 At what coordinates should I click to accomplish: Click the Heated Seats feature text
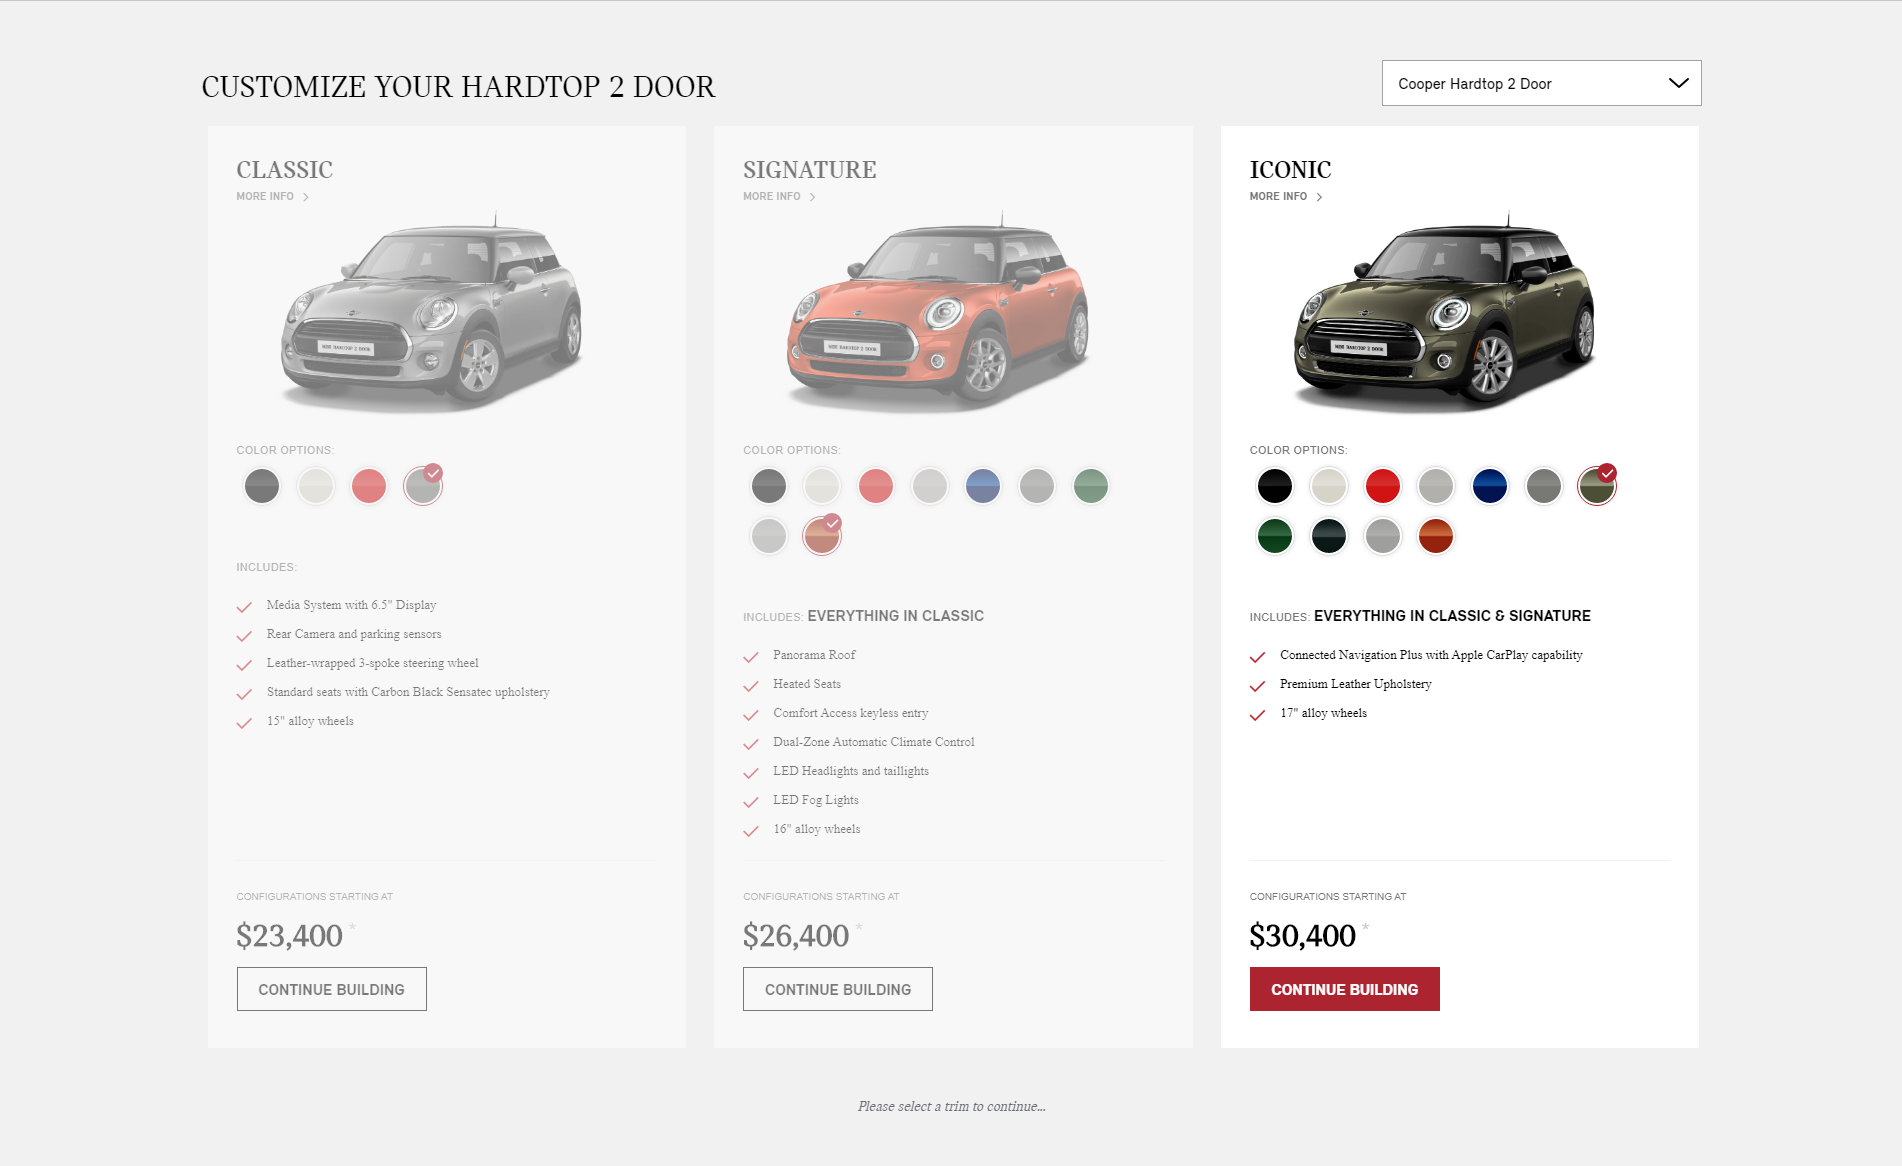tap(807, 684)
